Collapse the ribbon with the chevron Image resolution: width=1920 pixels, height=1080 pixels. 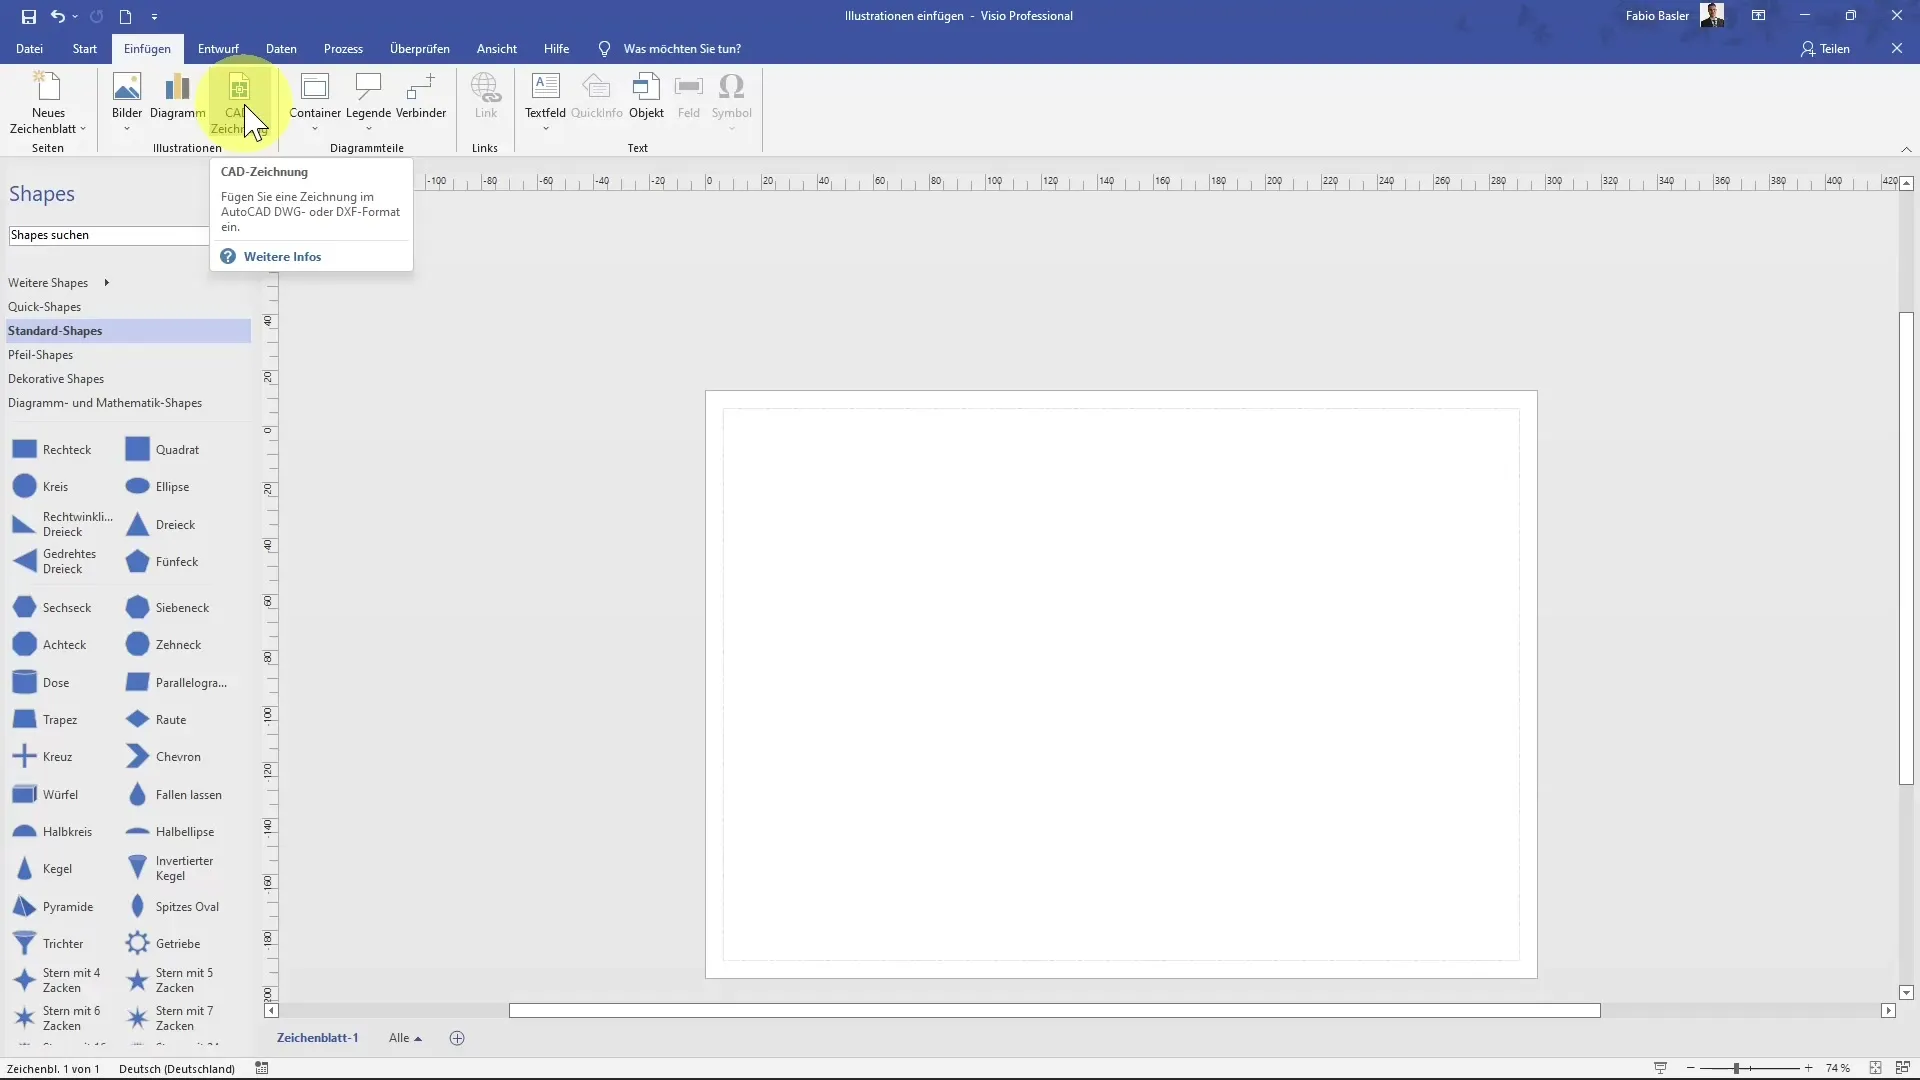(1906, 149)
